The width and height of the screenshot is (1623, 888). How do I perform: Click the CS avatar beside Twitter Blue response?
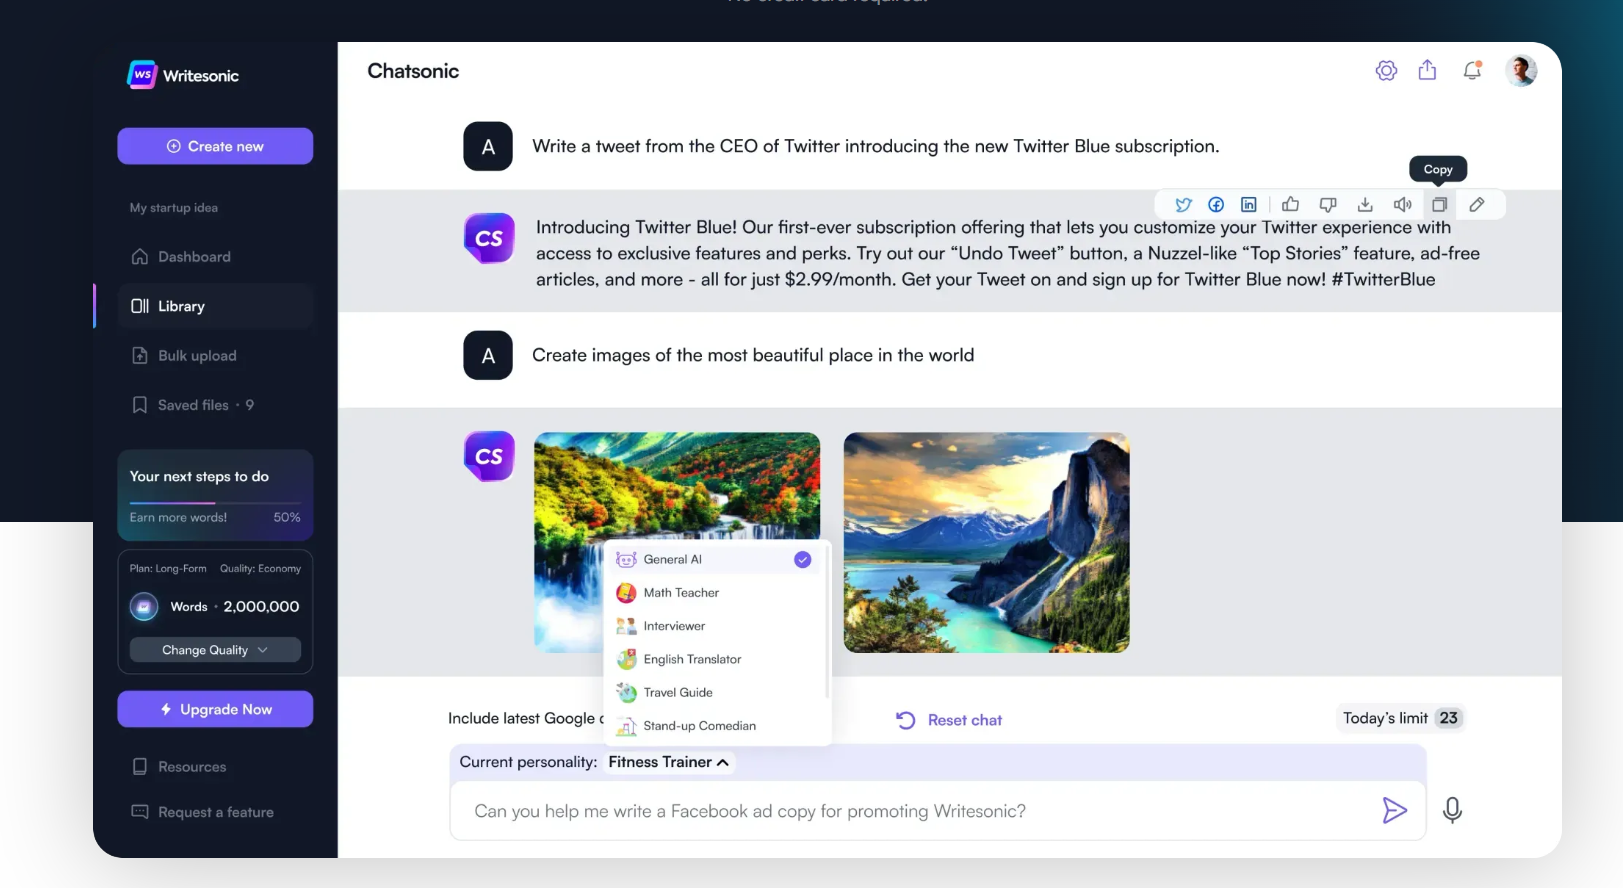click(489, 238)
